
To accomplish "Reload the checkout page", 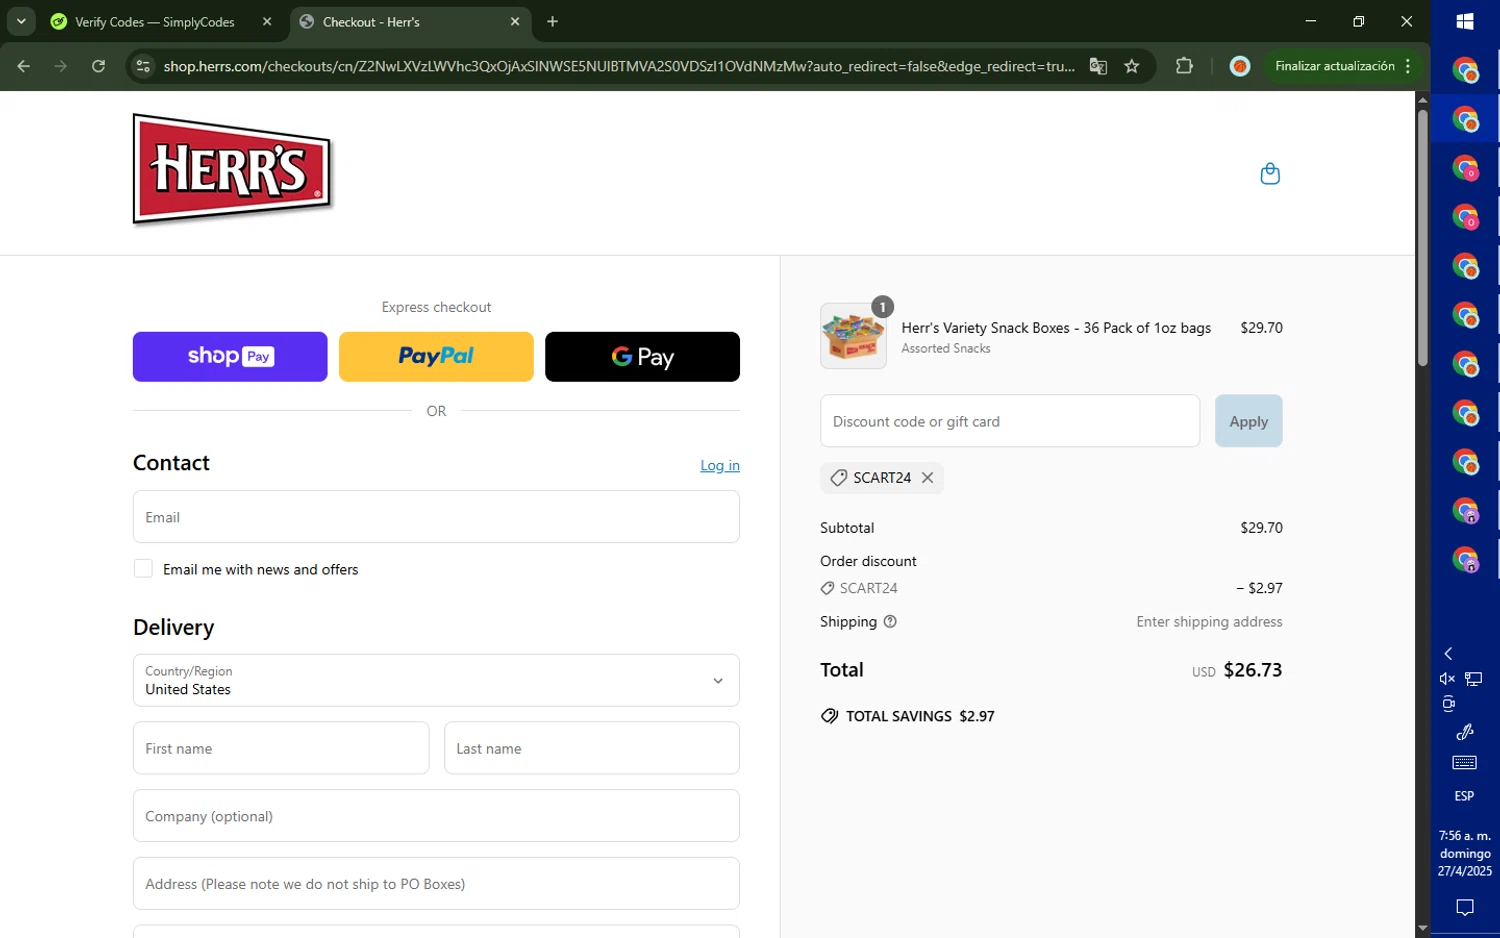I will tap(98, 66).
